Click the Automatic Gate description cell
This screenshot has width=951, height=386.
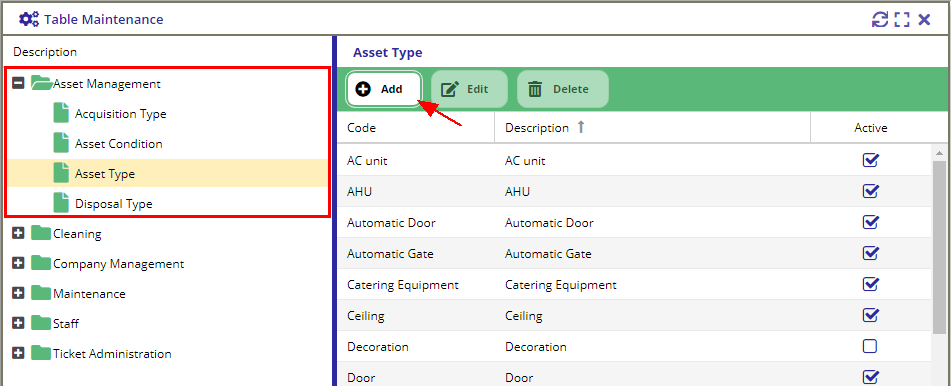653,253
